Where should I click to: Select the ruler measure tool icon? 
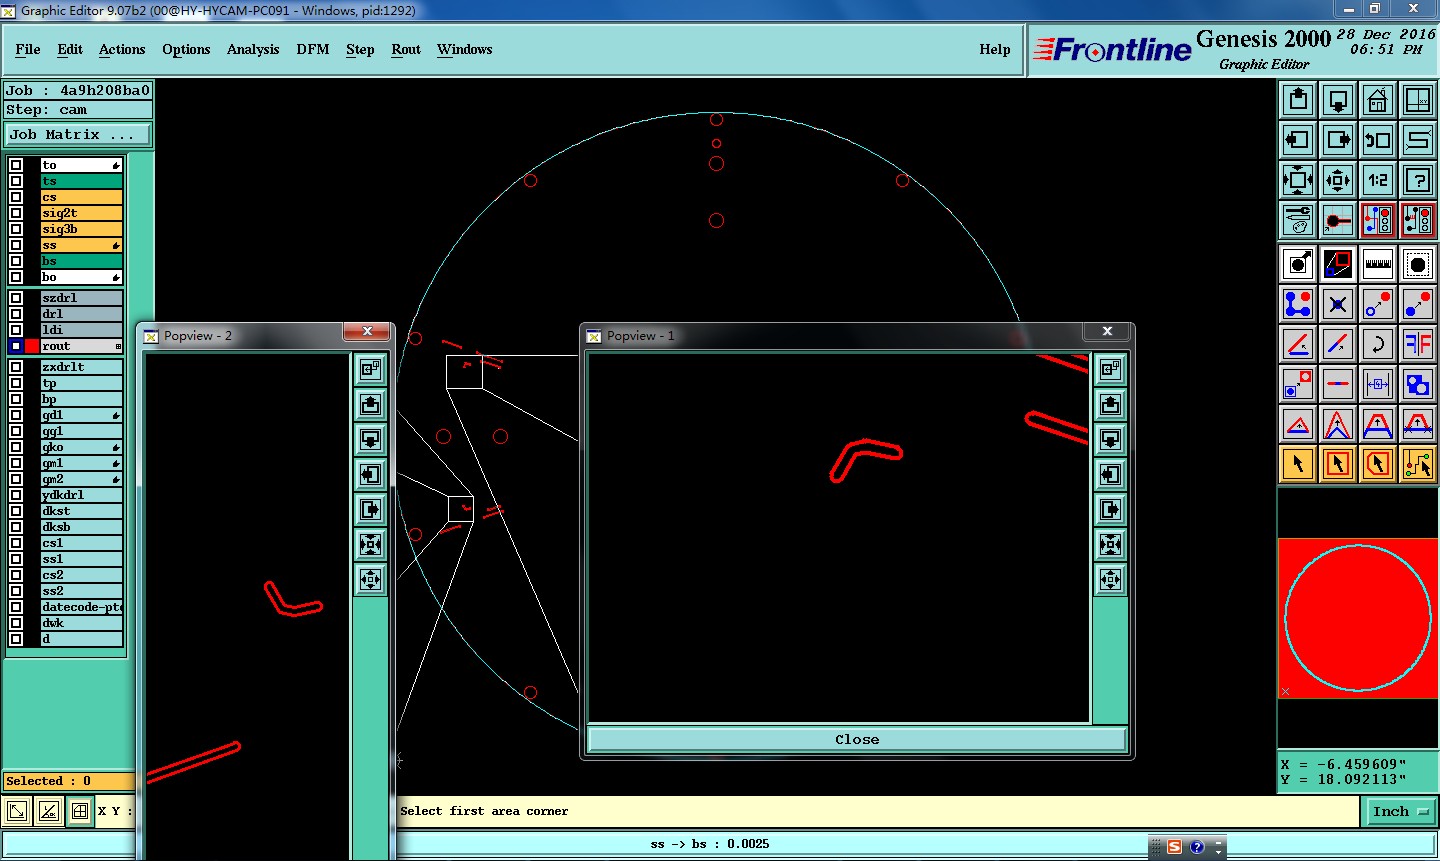click(1378, 264)
